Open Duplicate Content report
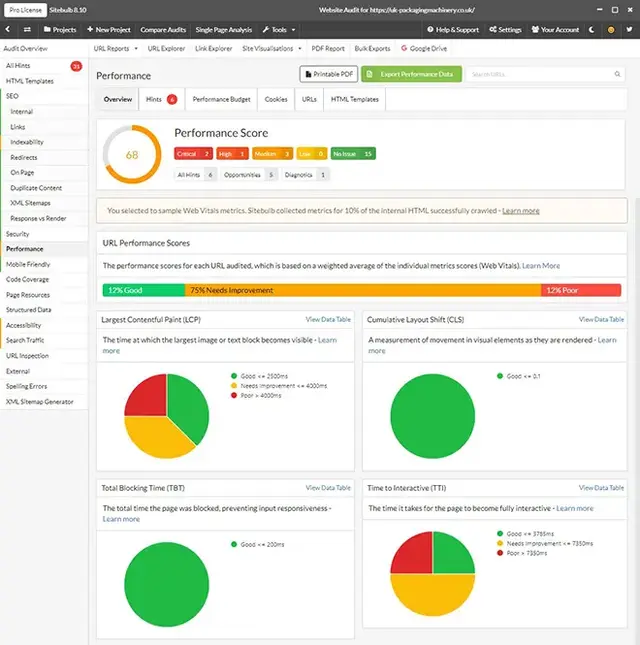This screenshot has width=640, height=645. [36, 188]
